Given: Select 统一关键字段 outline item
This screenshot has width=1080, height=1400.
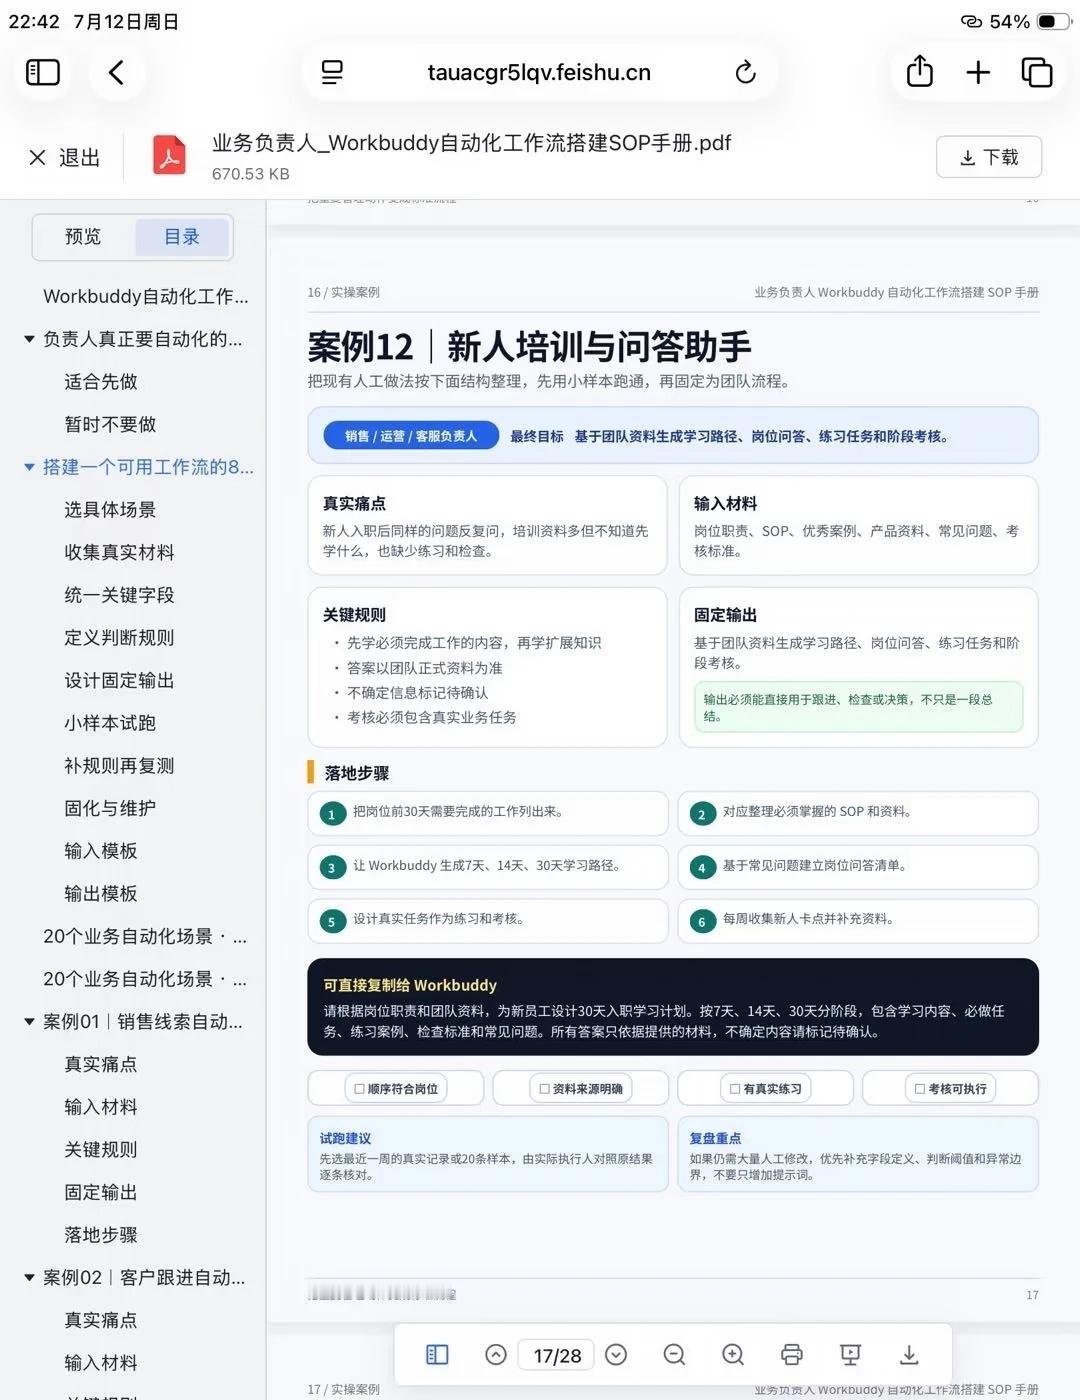Looking at the screenshot, I should pyautogui.click(x=119, y=595).
